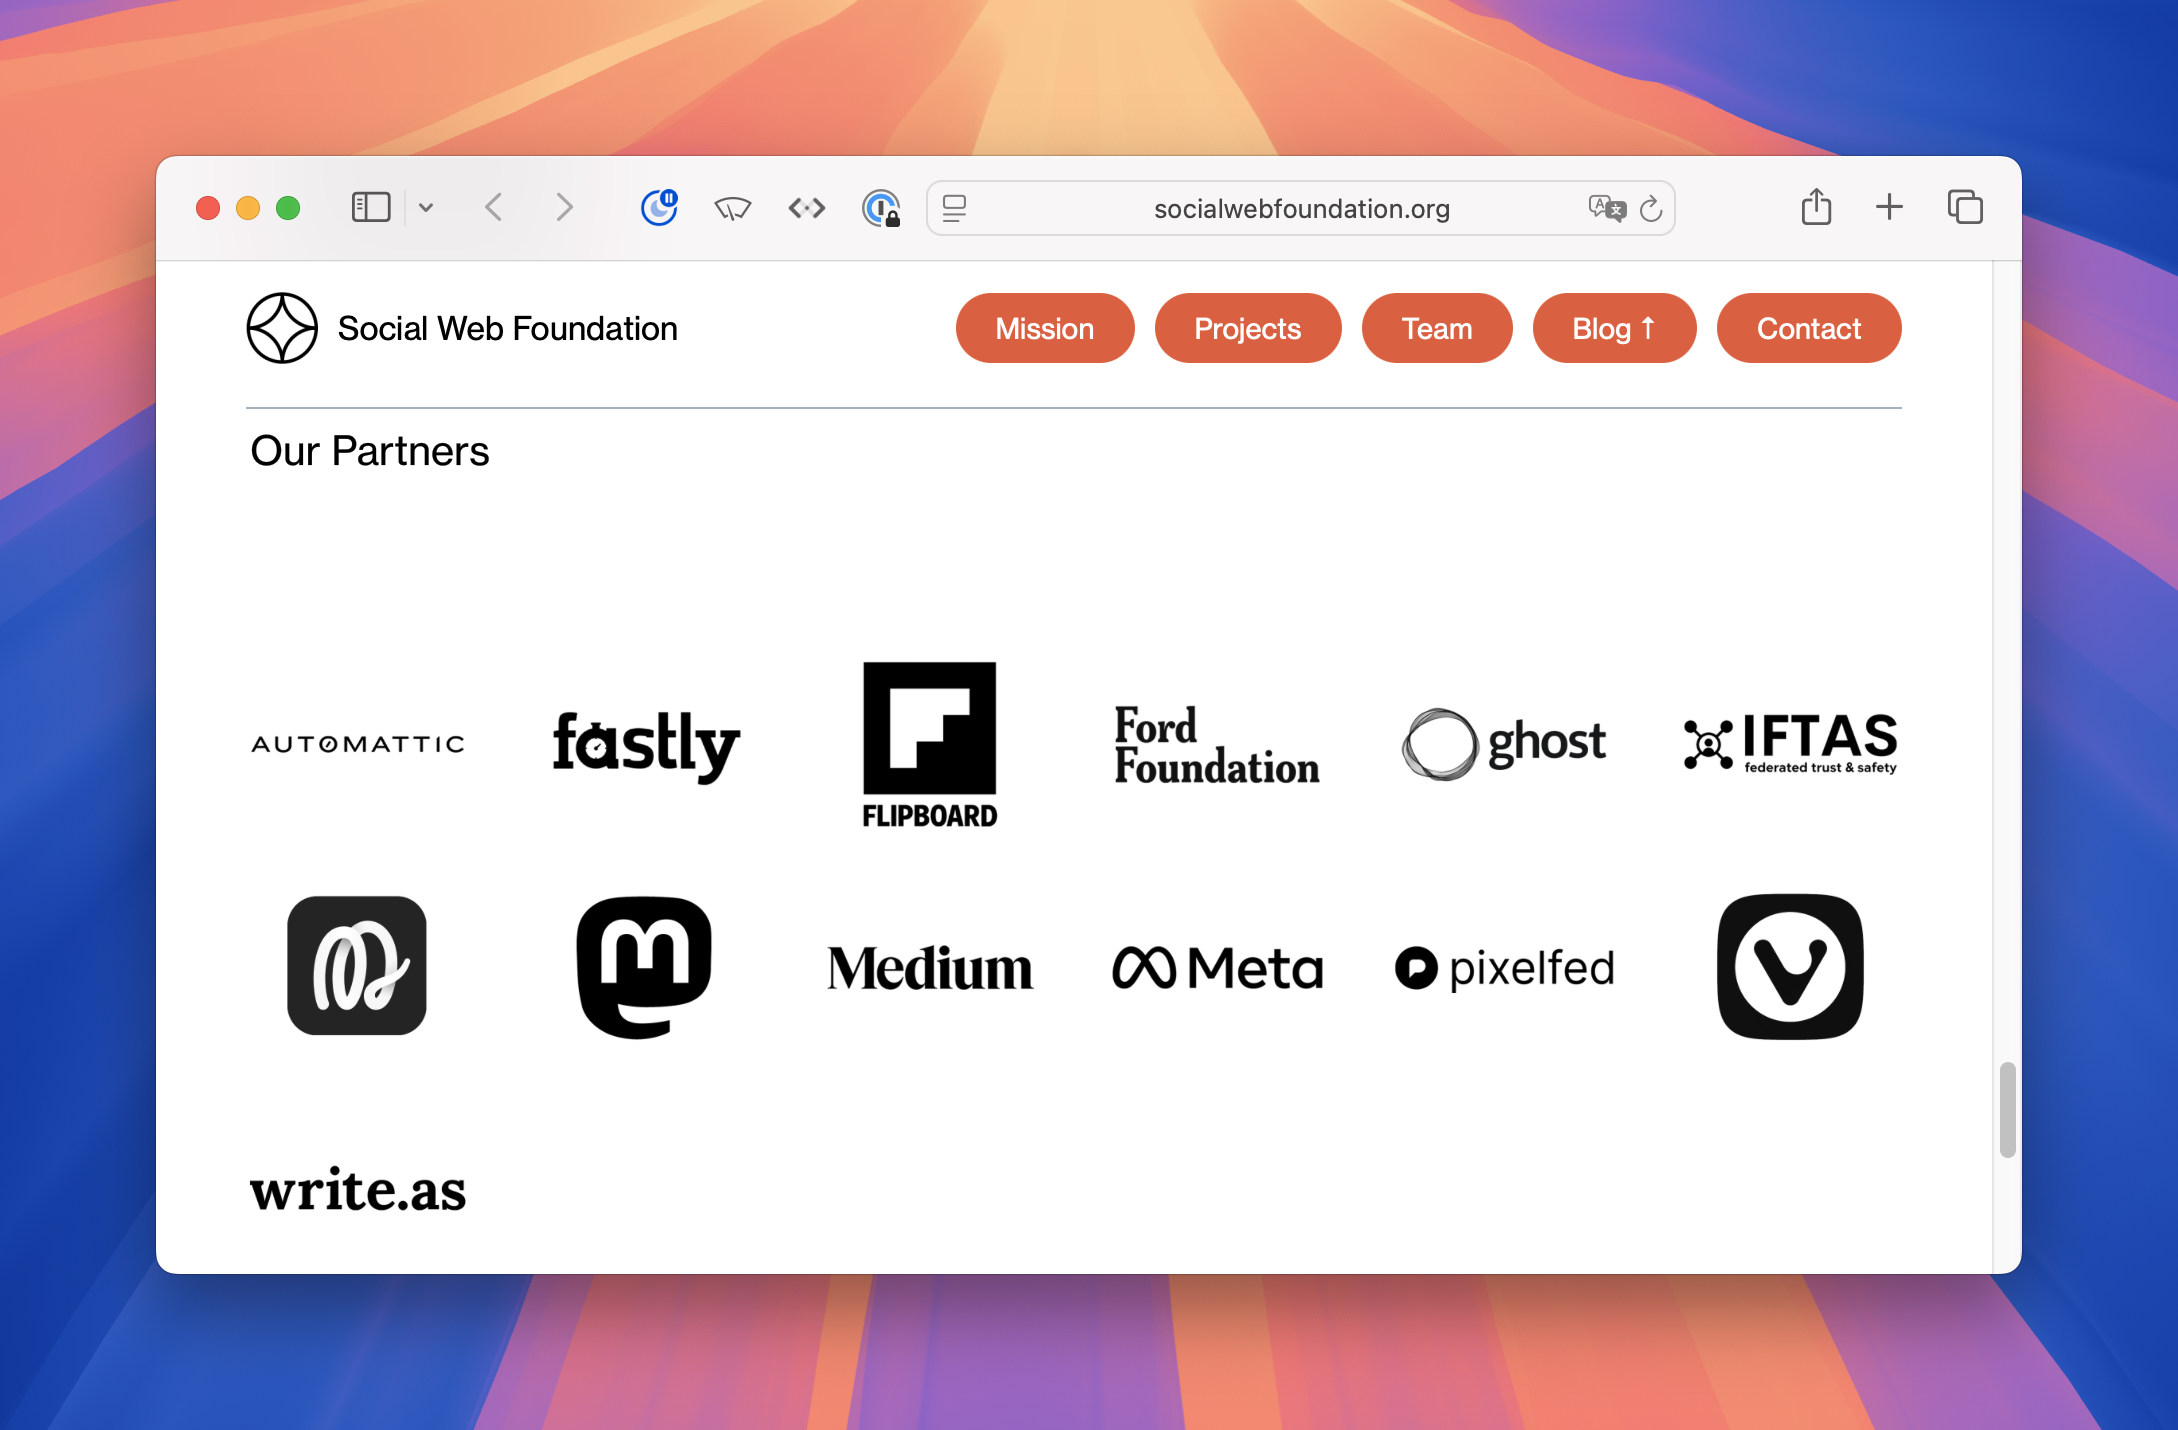2178x1430 pixels.
Task: Toggle the Safari sidebar
Action: click(x=370, y=208)
